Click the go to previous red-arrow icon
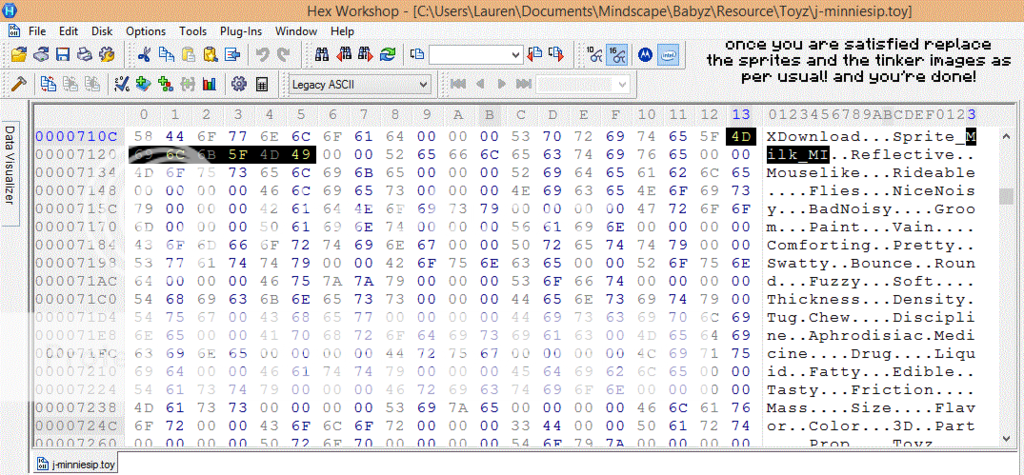 [x=535, y=55]
